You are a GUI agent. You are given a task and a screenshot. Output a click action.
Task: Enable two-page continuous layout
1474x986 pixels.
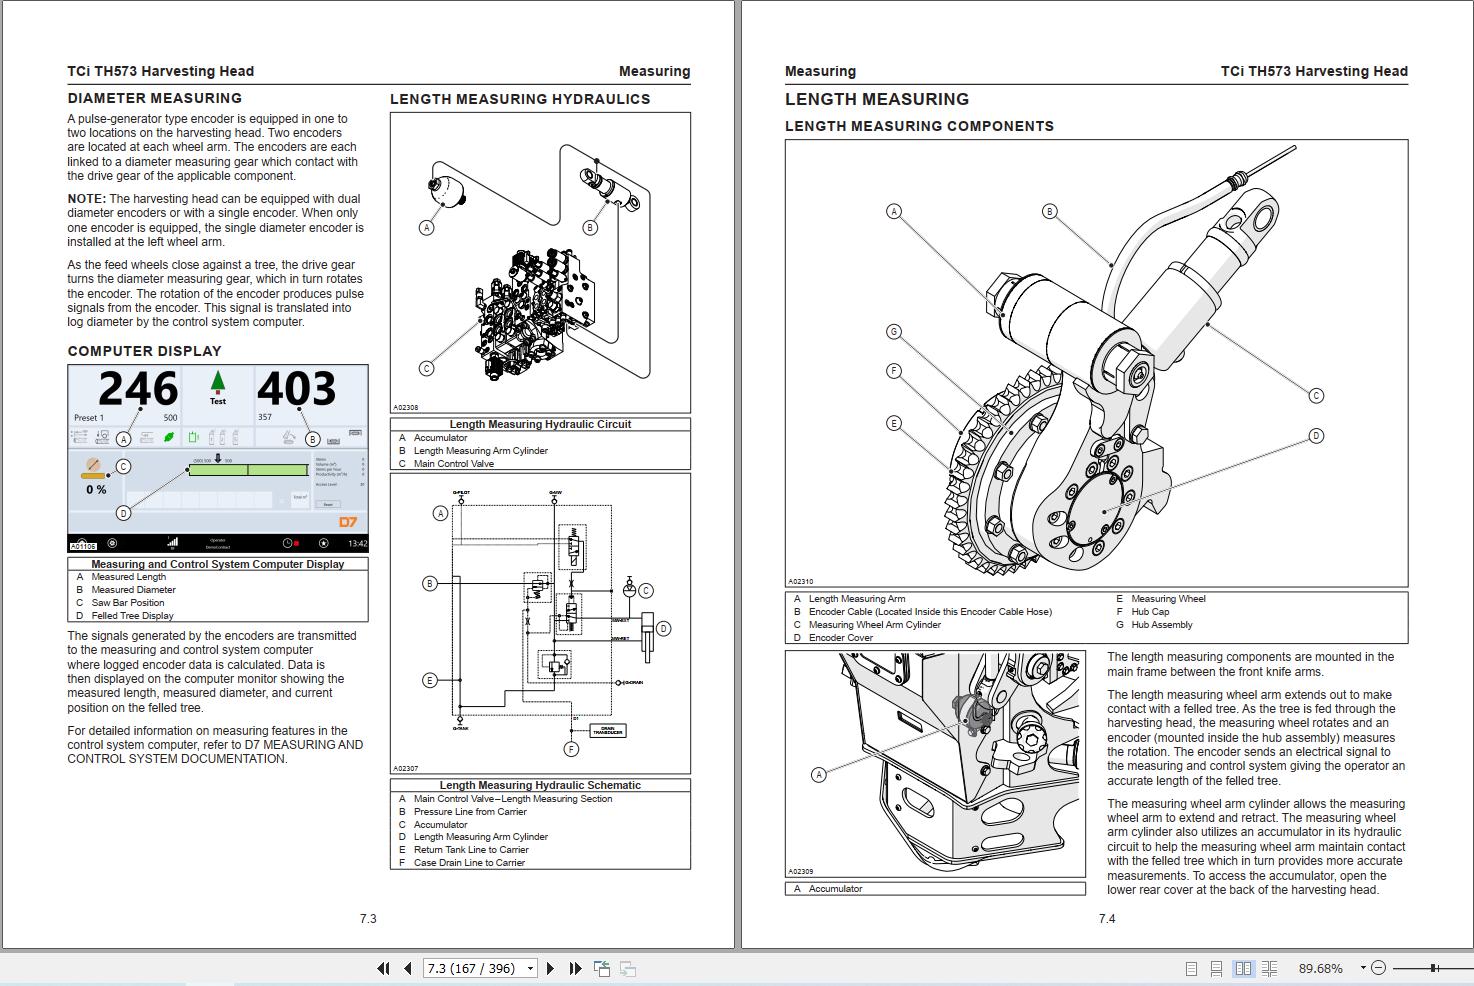pyautogui.click(x=1270, y=968)
